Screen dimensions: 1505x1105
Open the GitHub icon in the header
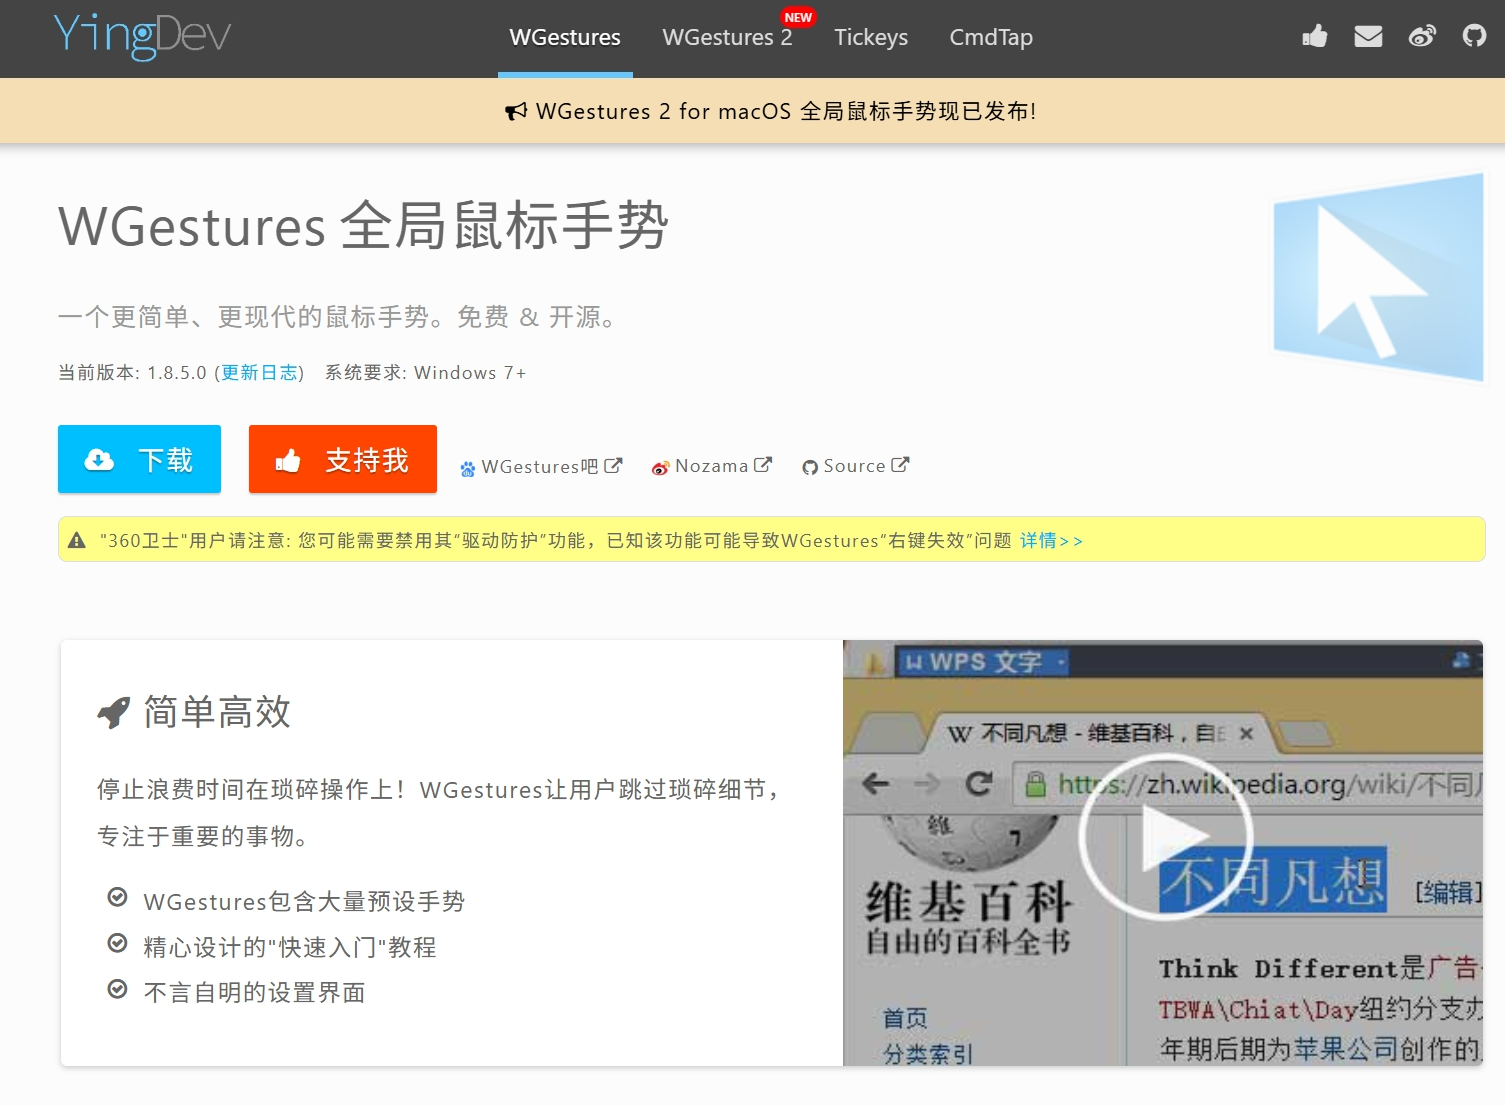tap(1474, 37)
